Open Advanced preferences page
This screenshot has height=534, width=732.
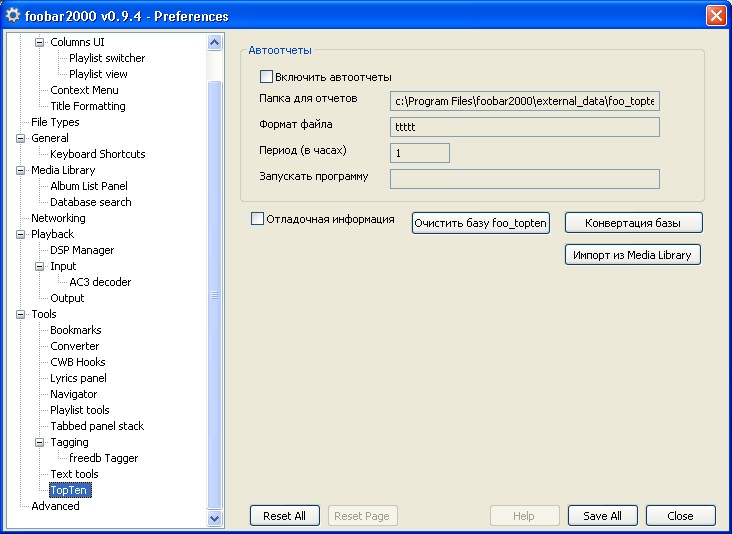55,506
